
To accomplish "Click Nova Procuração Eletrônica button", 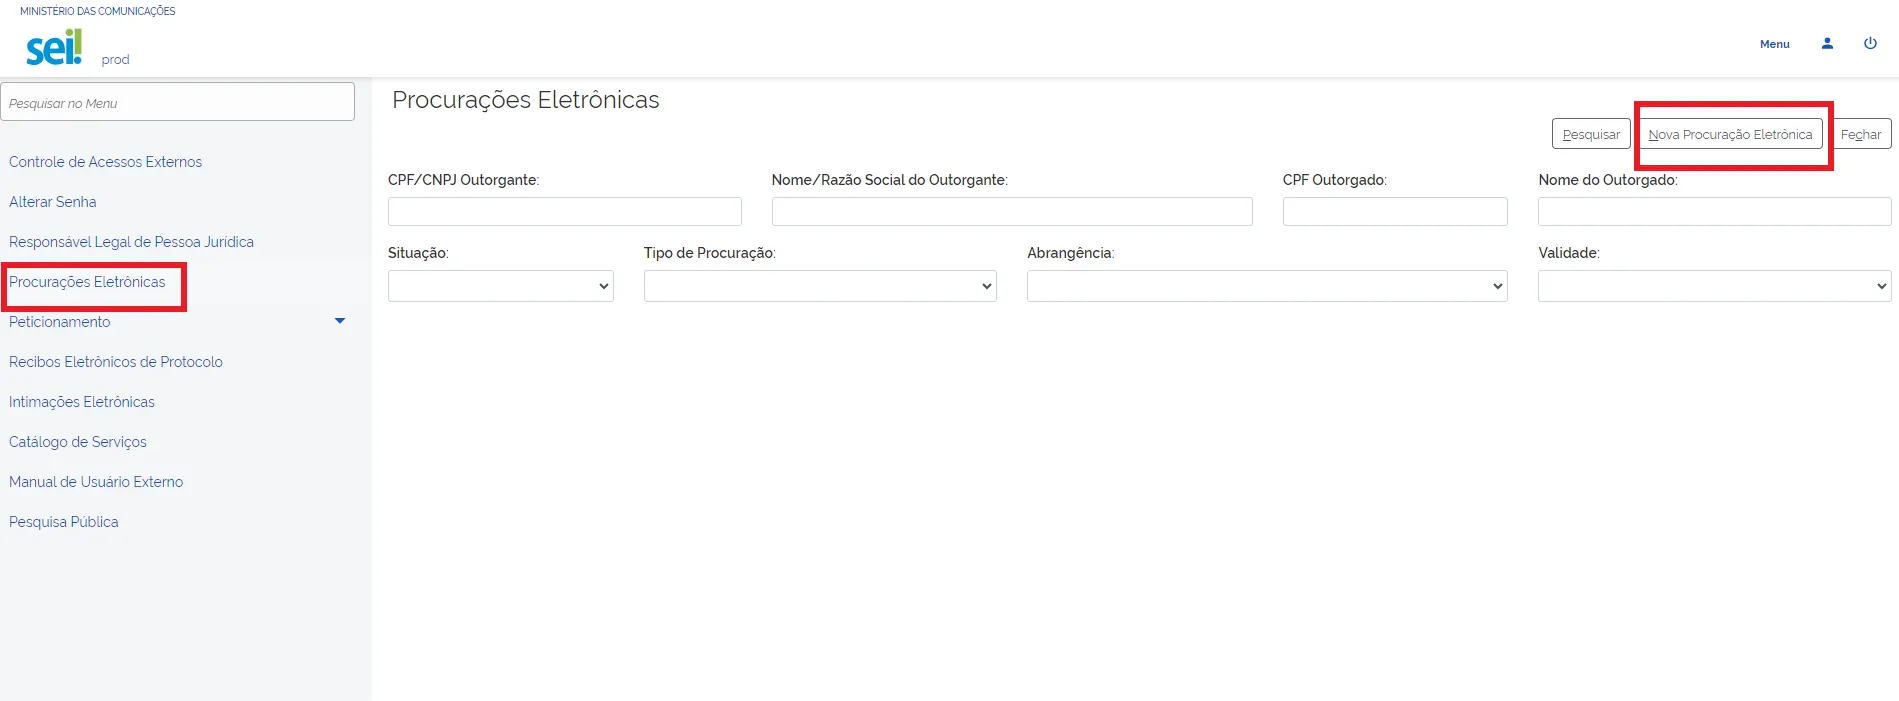I will (x=1729, y=134).
